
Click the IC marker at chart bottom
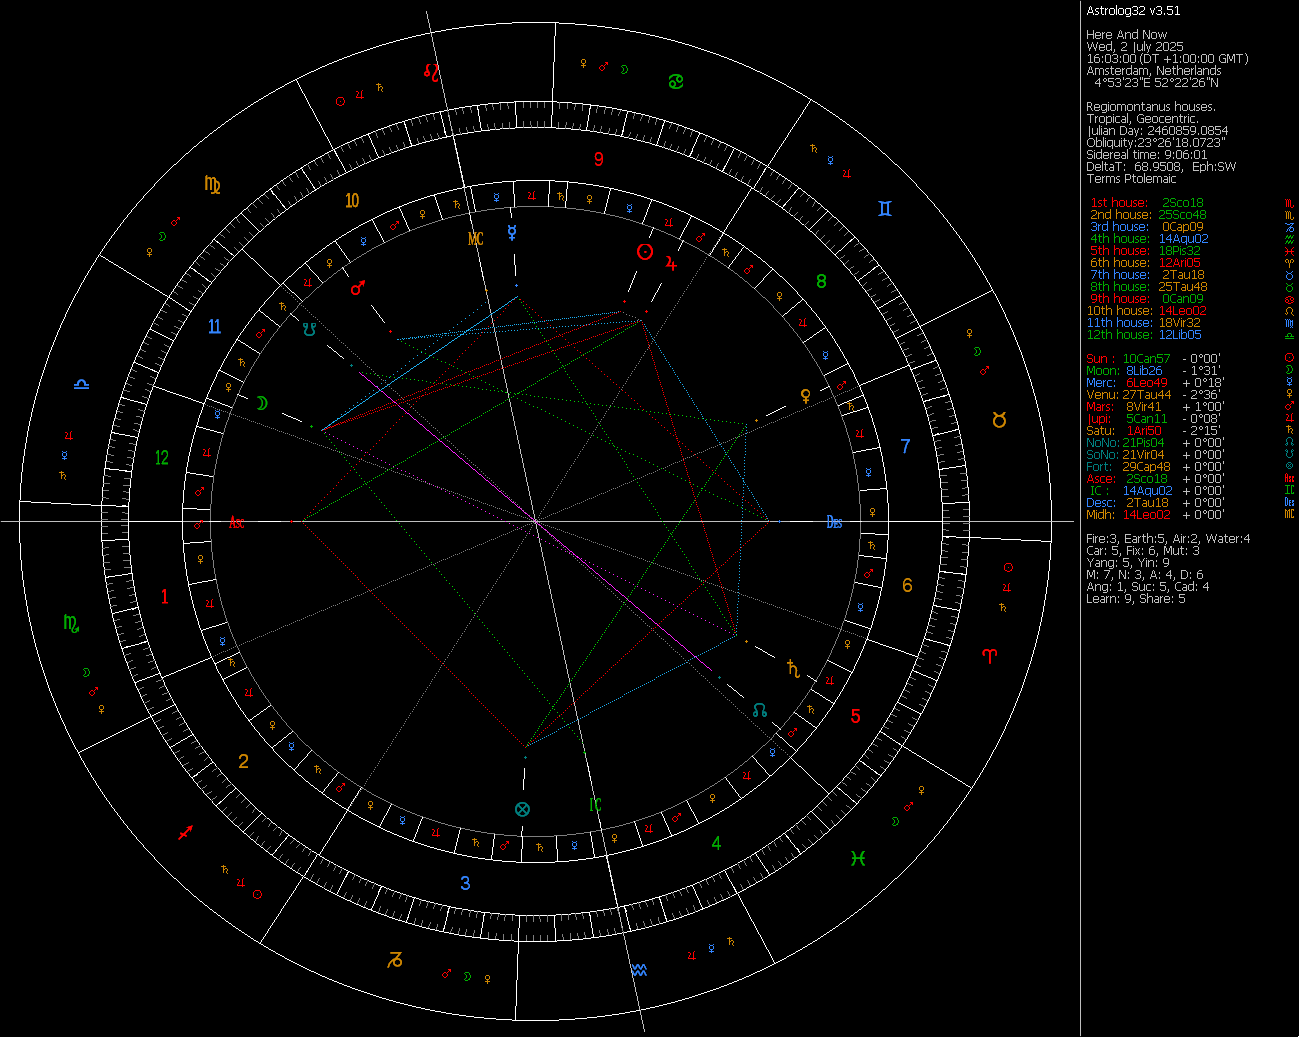click(595, 804)
